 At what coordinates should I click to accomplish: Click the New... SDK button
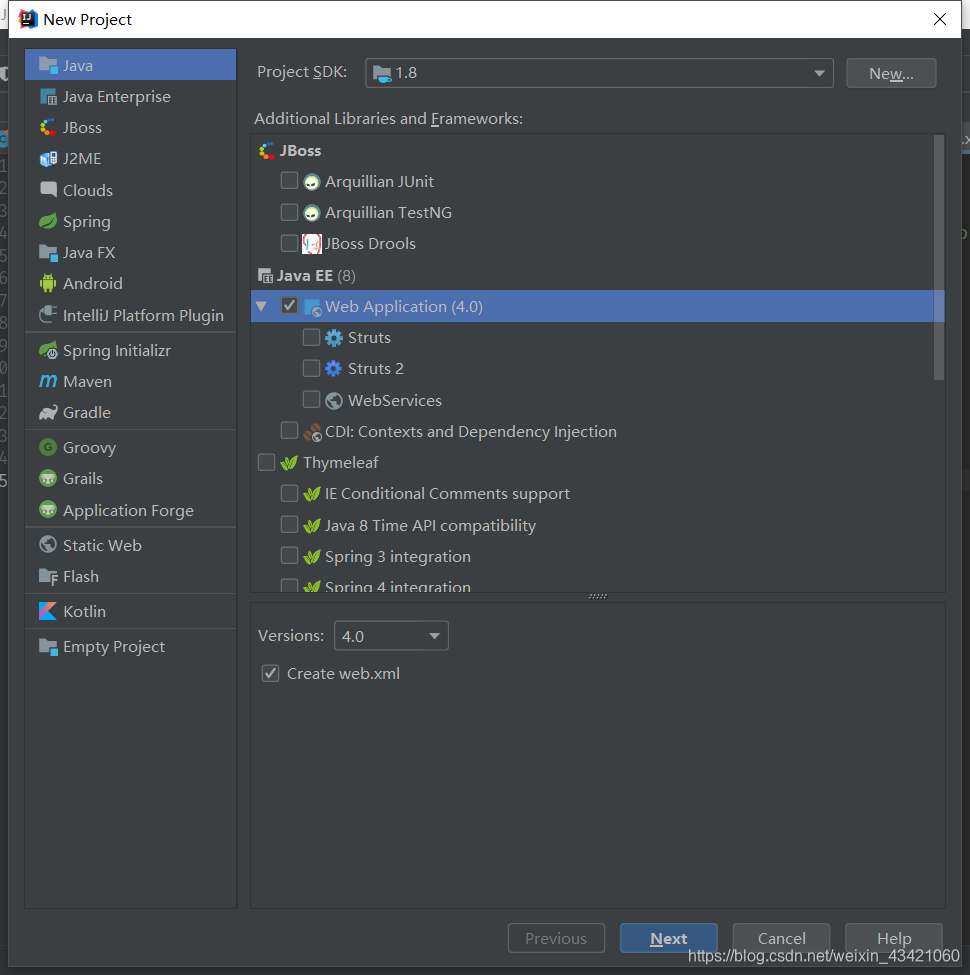891,73
